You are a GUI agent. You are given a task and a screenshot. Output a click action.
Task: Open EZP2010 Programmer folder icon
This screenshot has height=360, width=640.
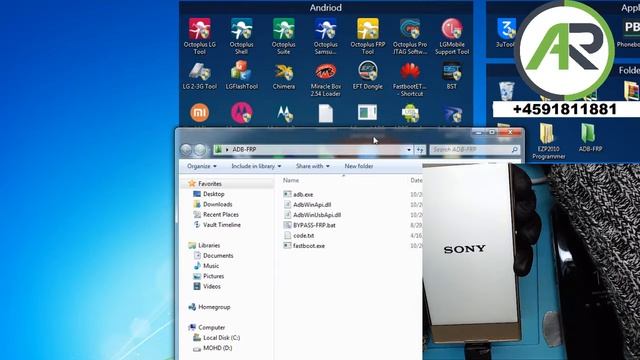pyautogui.click(x=548, y=141)
